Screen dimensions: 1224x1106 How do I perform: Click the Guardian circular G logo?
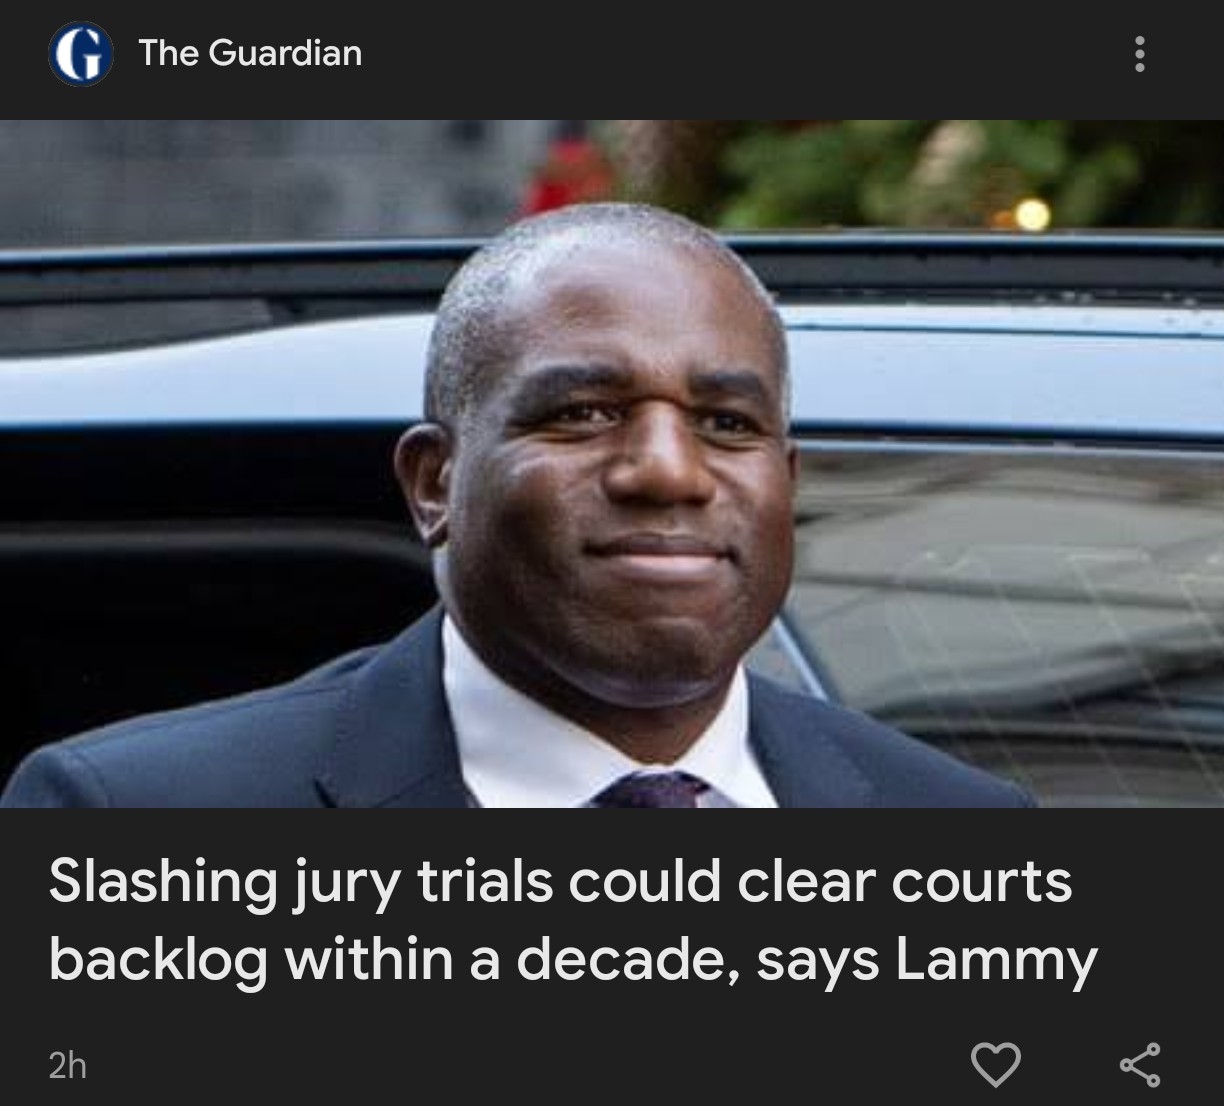80,53
